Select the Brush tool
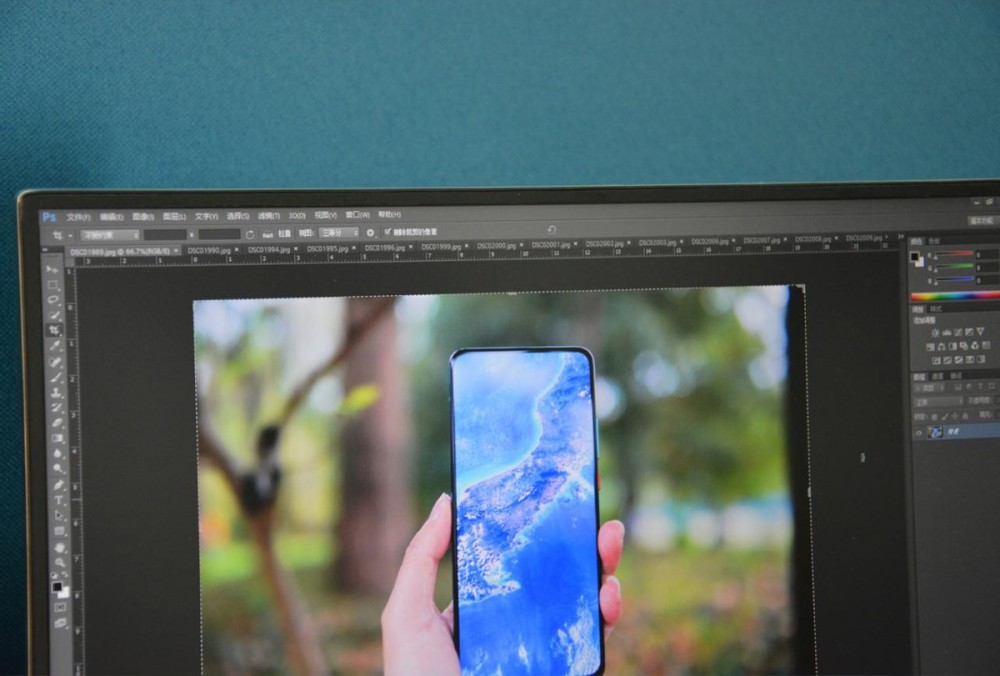The image size is (1000, 676). pyautogui.click(x=56, y=377)
